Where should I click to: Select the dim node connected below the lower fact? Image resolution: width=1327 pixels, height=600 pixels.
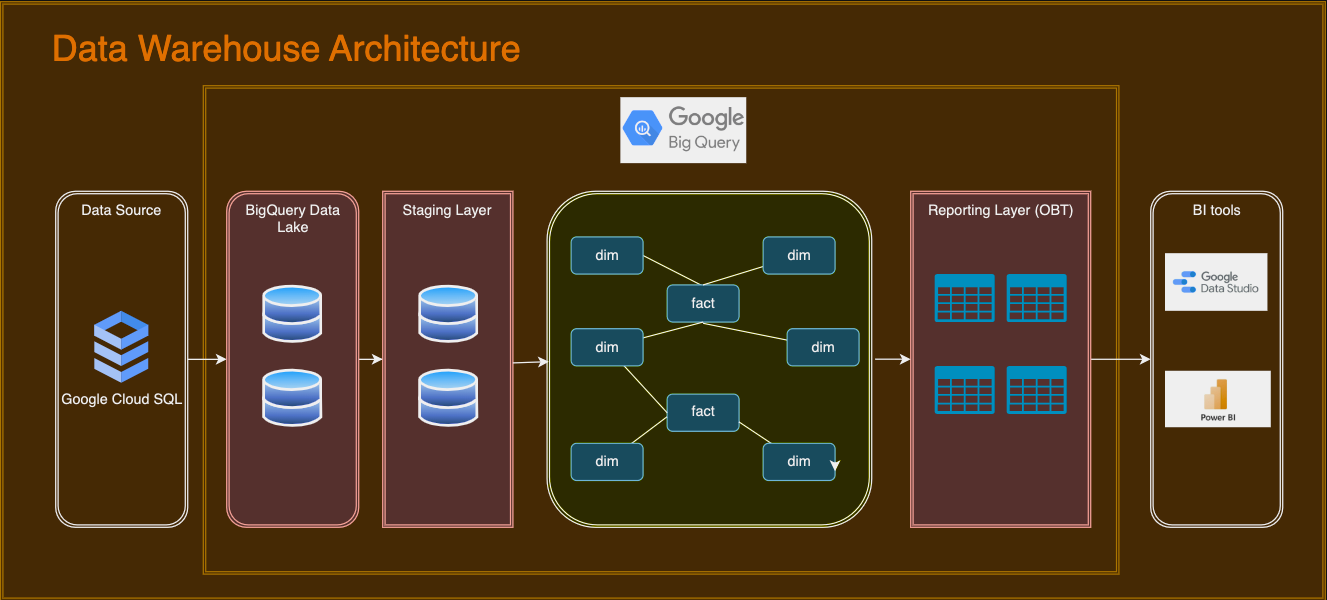607,461
